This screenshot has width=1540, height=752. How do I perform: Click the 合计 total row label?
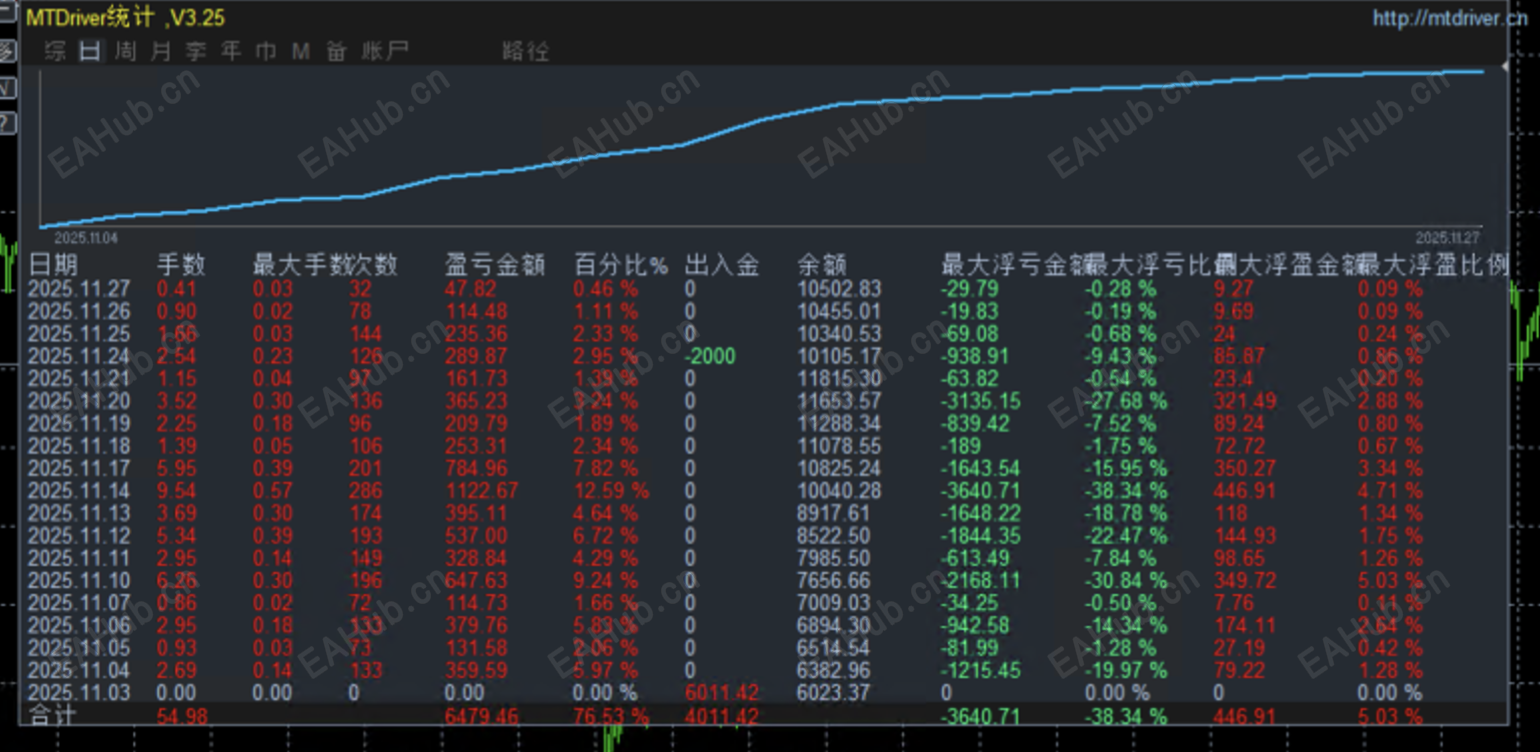[x=51, y=716]
